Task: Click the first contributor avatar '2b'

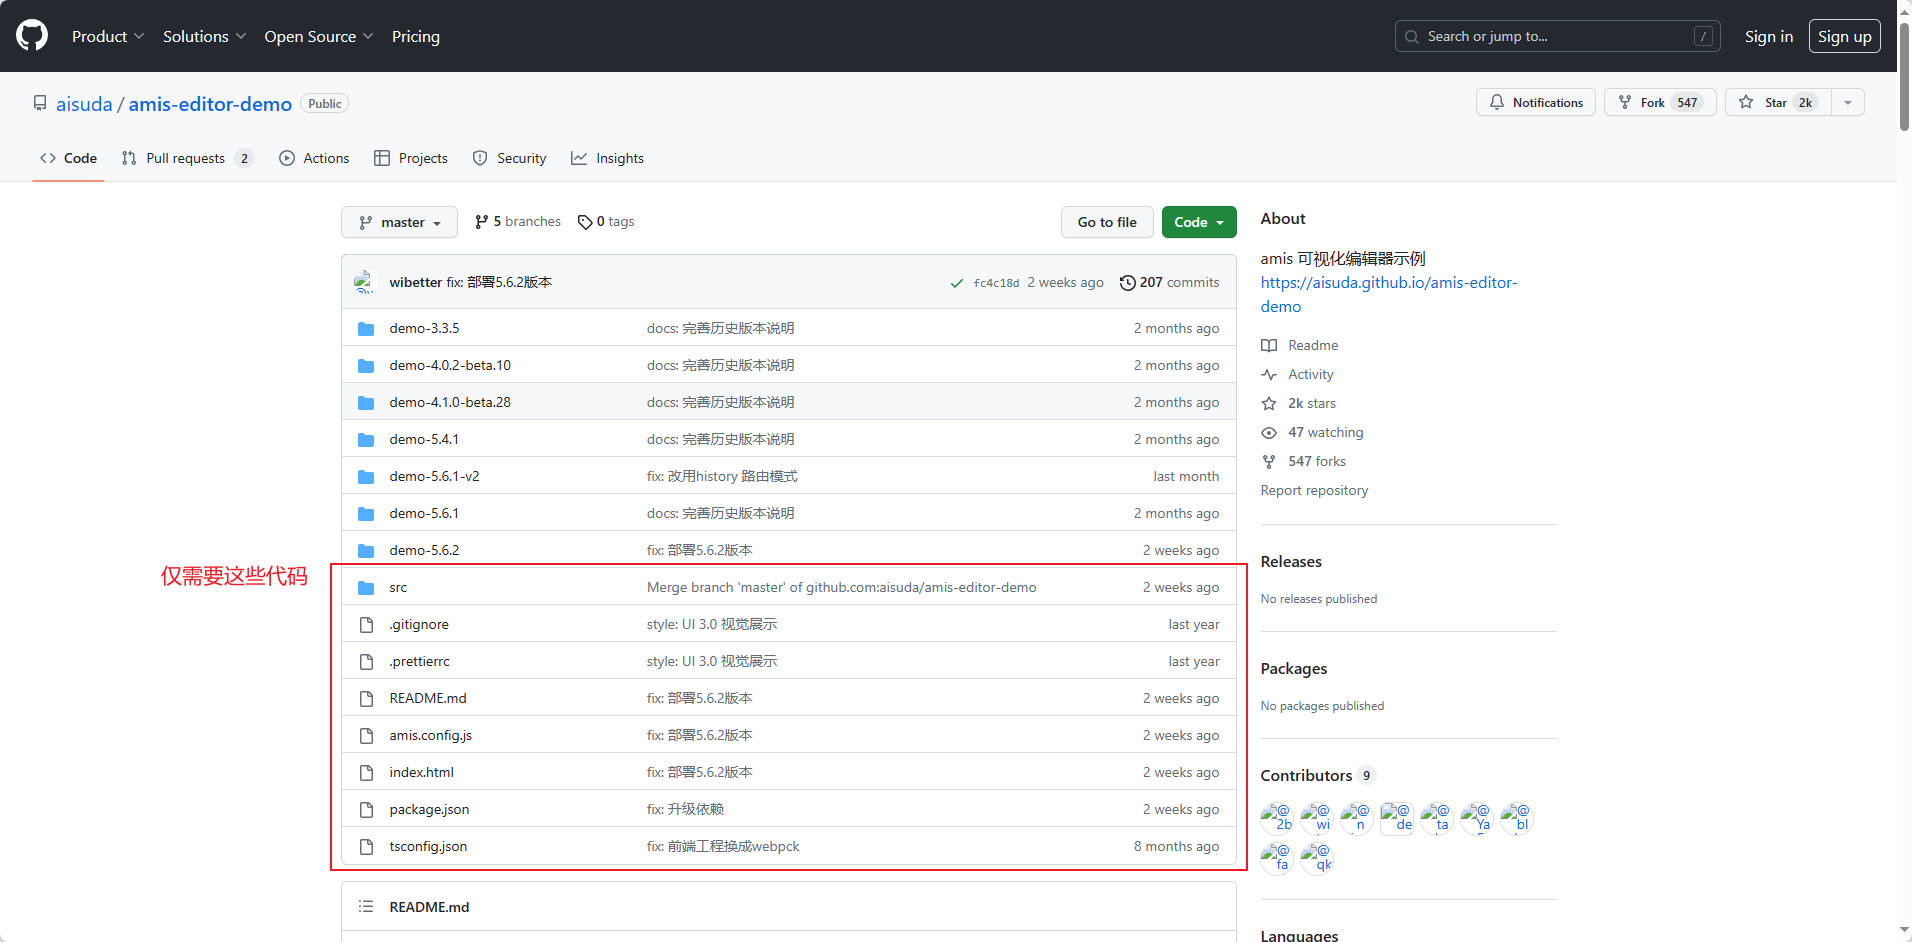Action: click(1277, 818)
